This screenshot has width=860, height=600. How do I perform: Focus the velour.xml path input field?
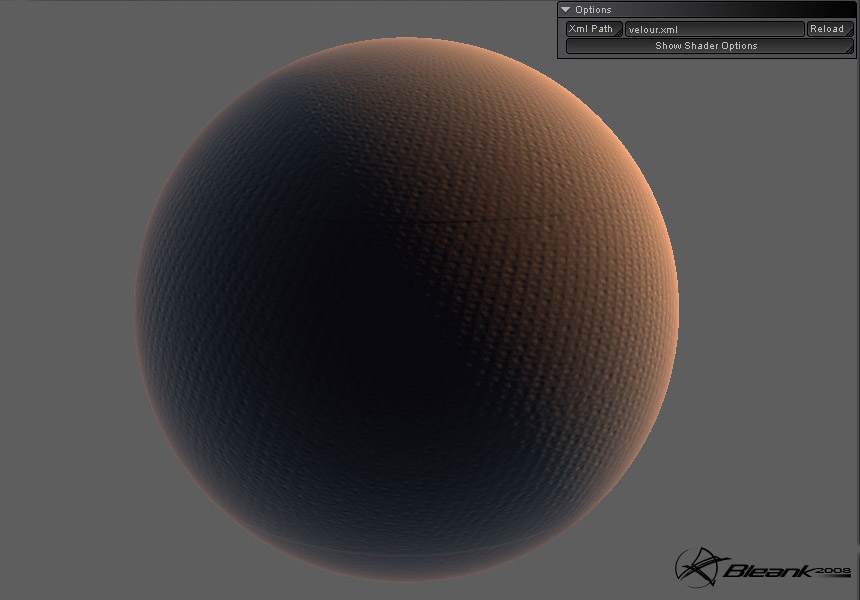point(715,29)
